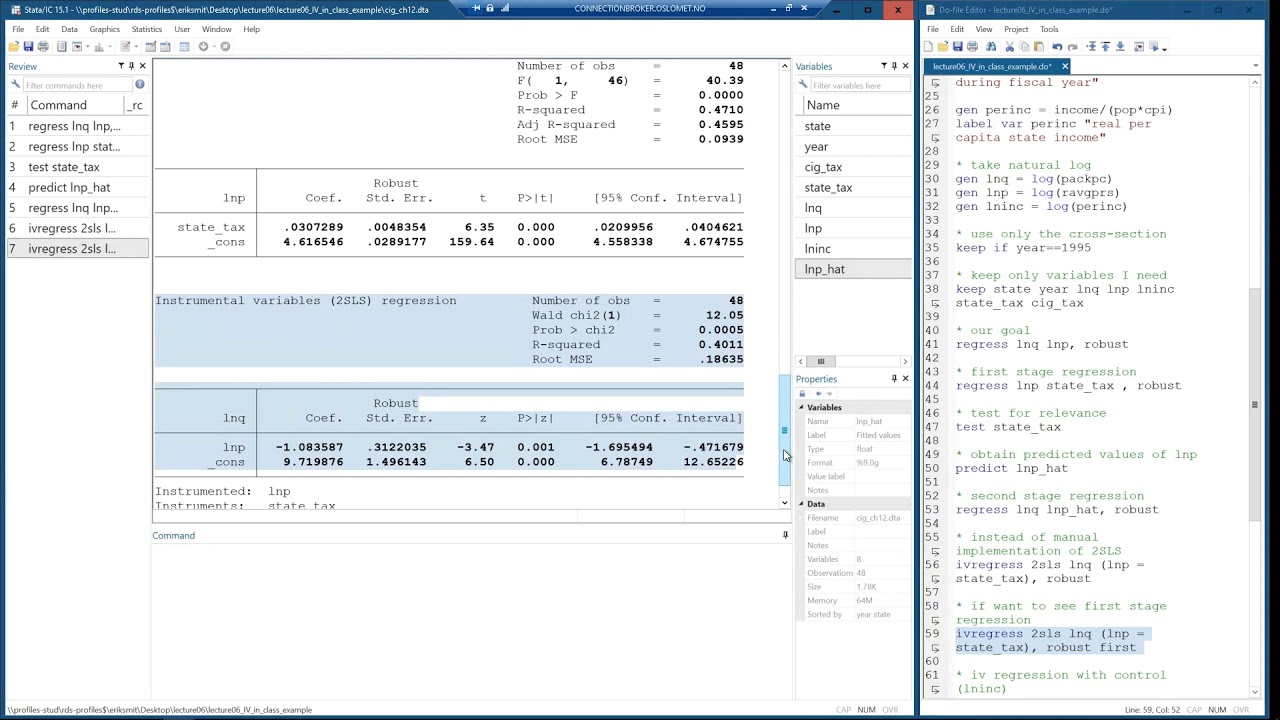Select review command 2 regress lnp stat...

click(x=77, y=146)
